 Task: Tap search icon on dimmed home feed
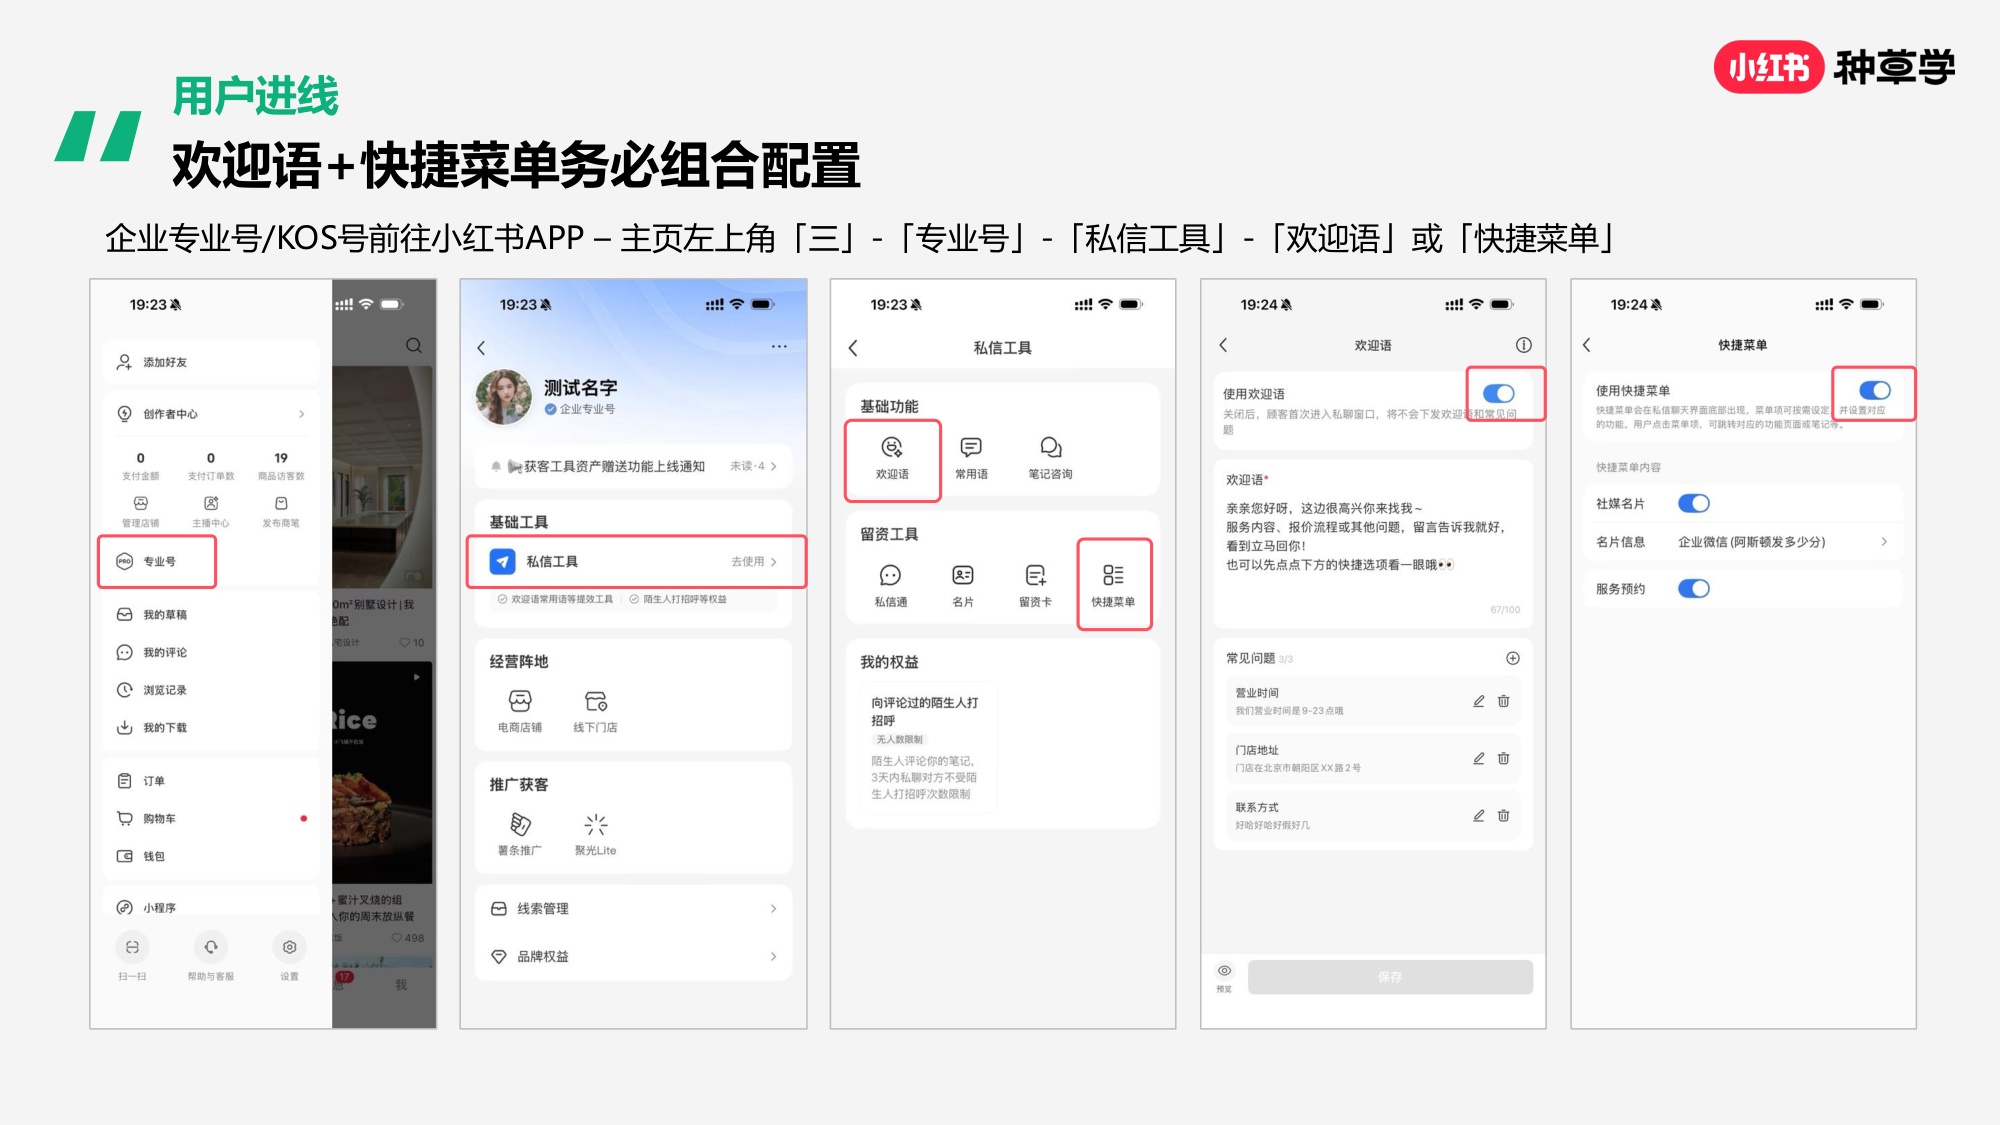[413, 346]
